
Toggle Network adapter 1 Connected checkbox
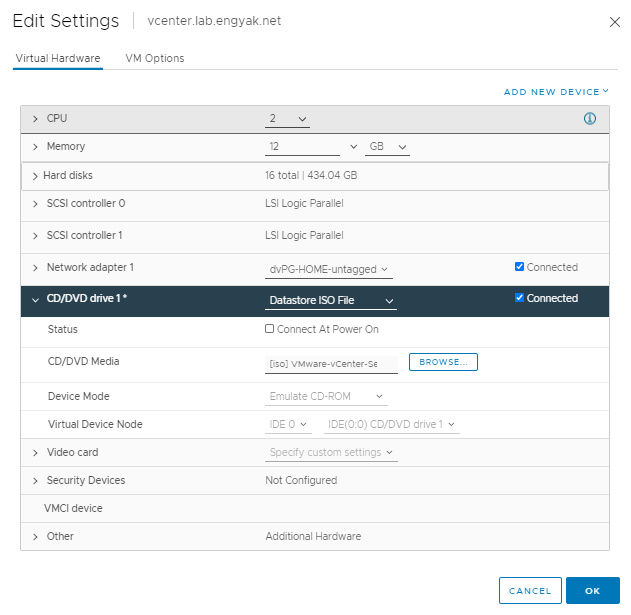(519, 267)
